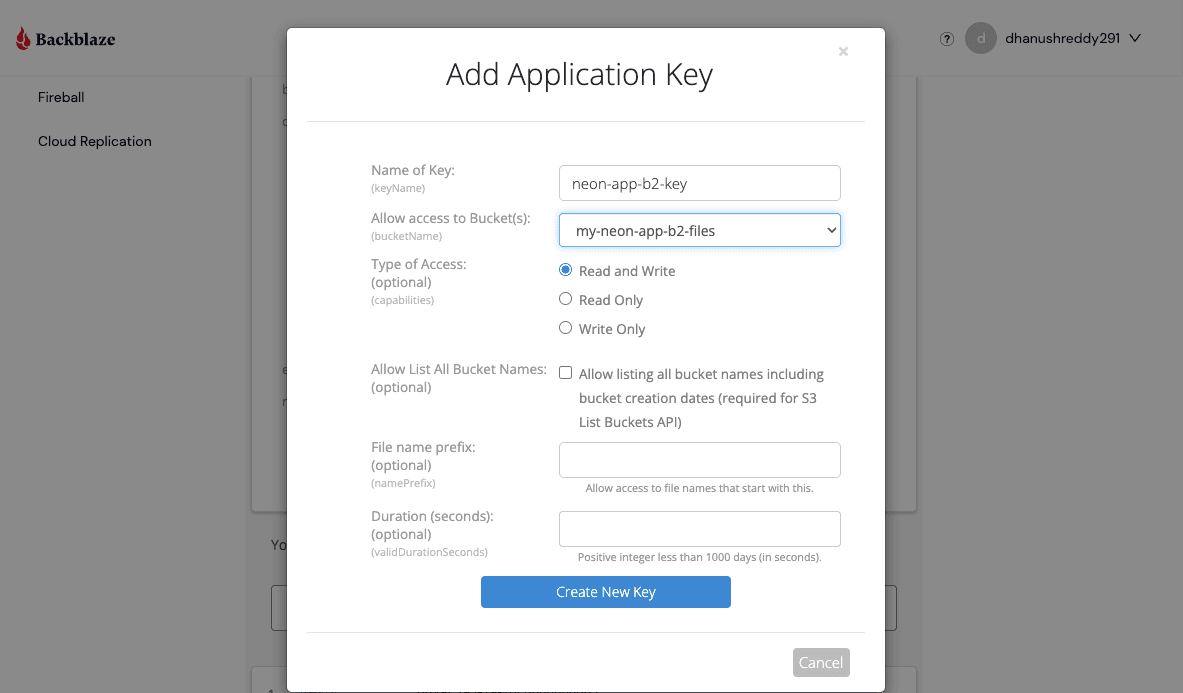This screenshot has width=1183, height=693.
Task: Click inside the Duration seconds field
Action: click(699, 528)
